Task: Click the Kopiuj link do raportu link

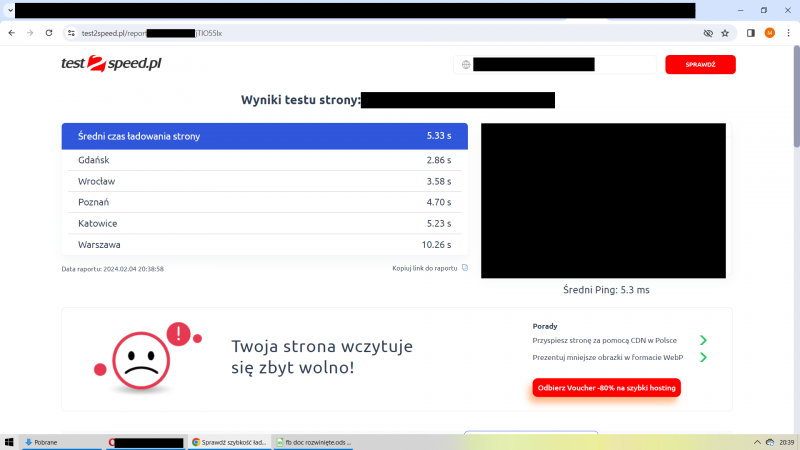Action: [x=424, y=268]
